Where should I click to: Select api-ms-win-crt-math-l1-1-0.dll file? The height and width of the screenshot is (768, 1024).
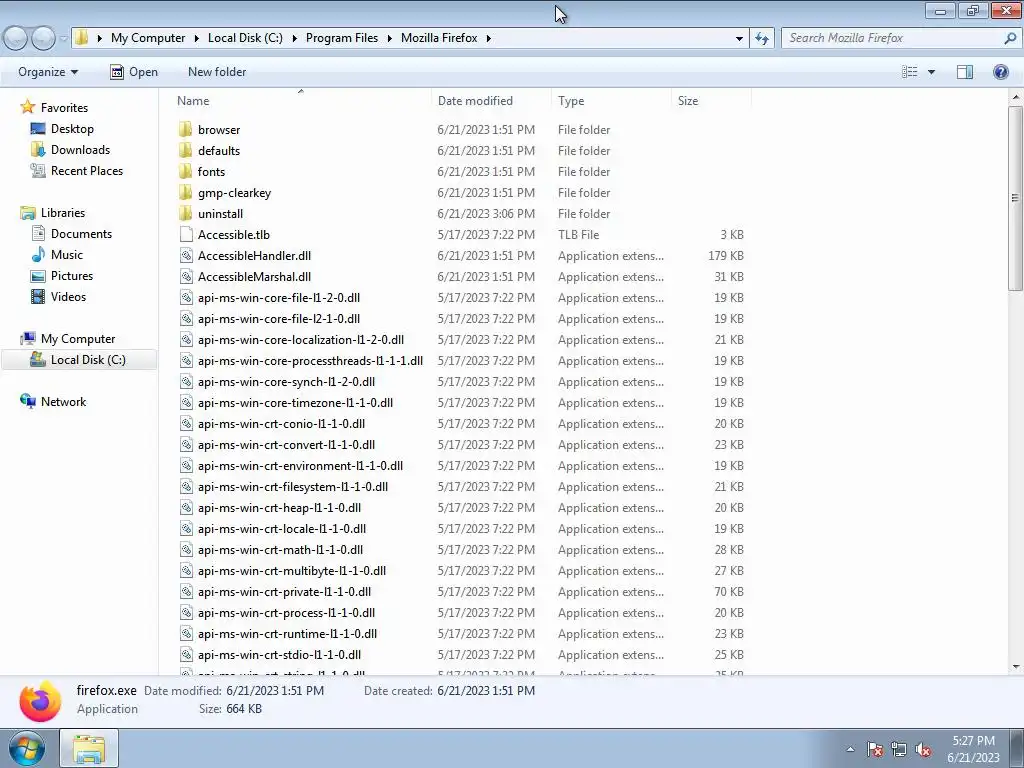(x=280, y=549)
